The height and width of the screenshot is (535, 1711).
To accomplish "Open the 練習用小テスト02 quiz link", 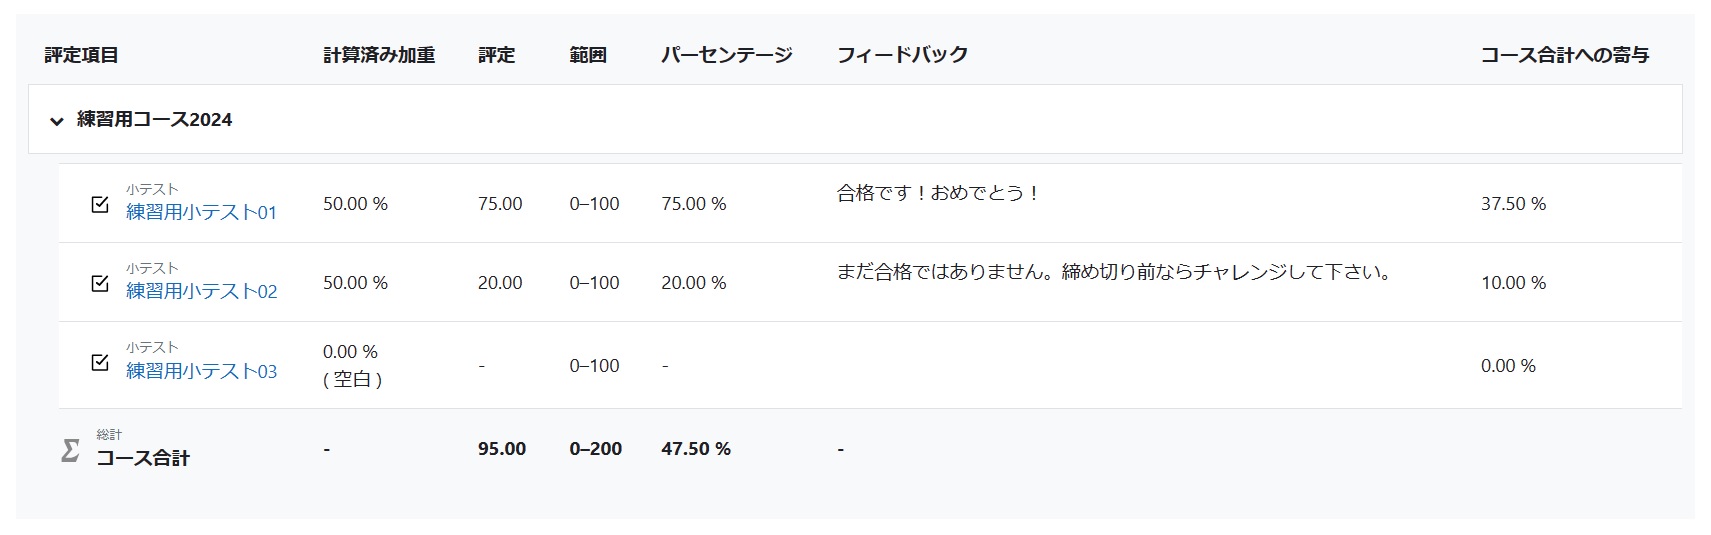I will (x=201, y=291).
